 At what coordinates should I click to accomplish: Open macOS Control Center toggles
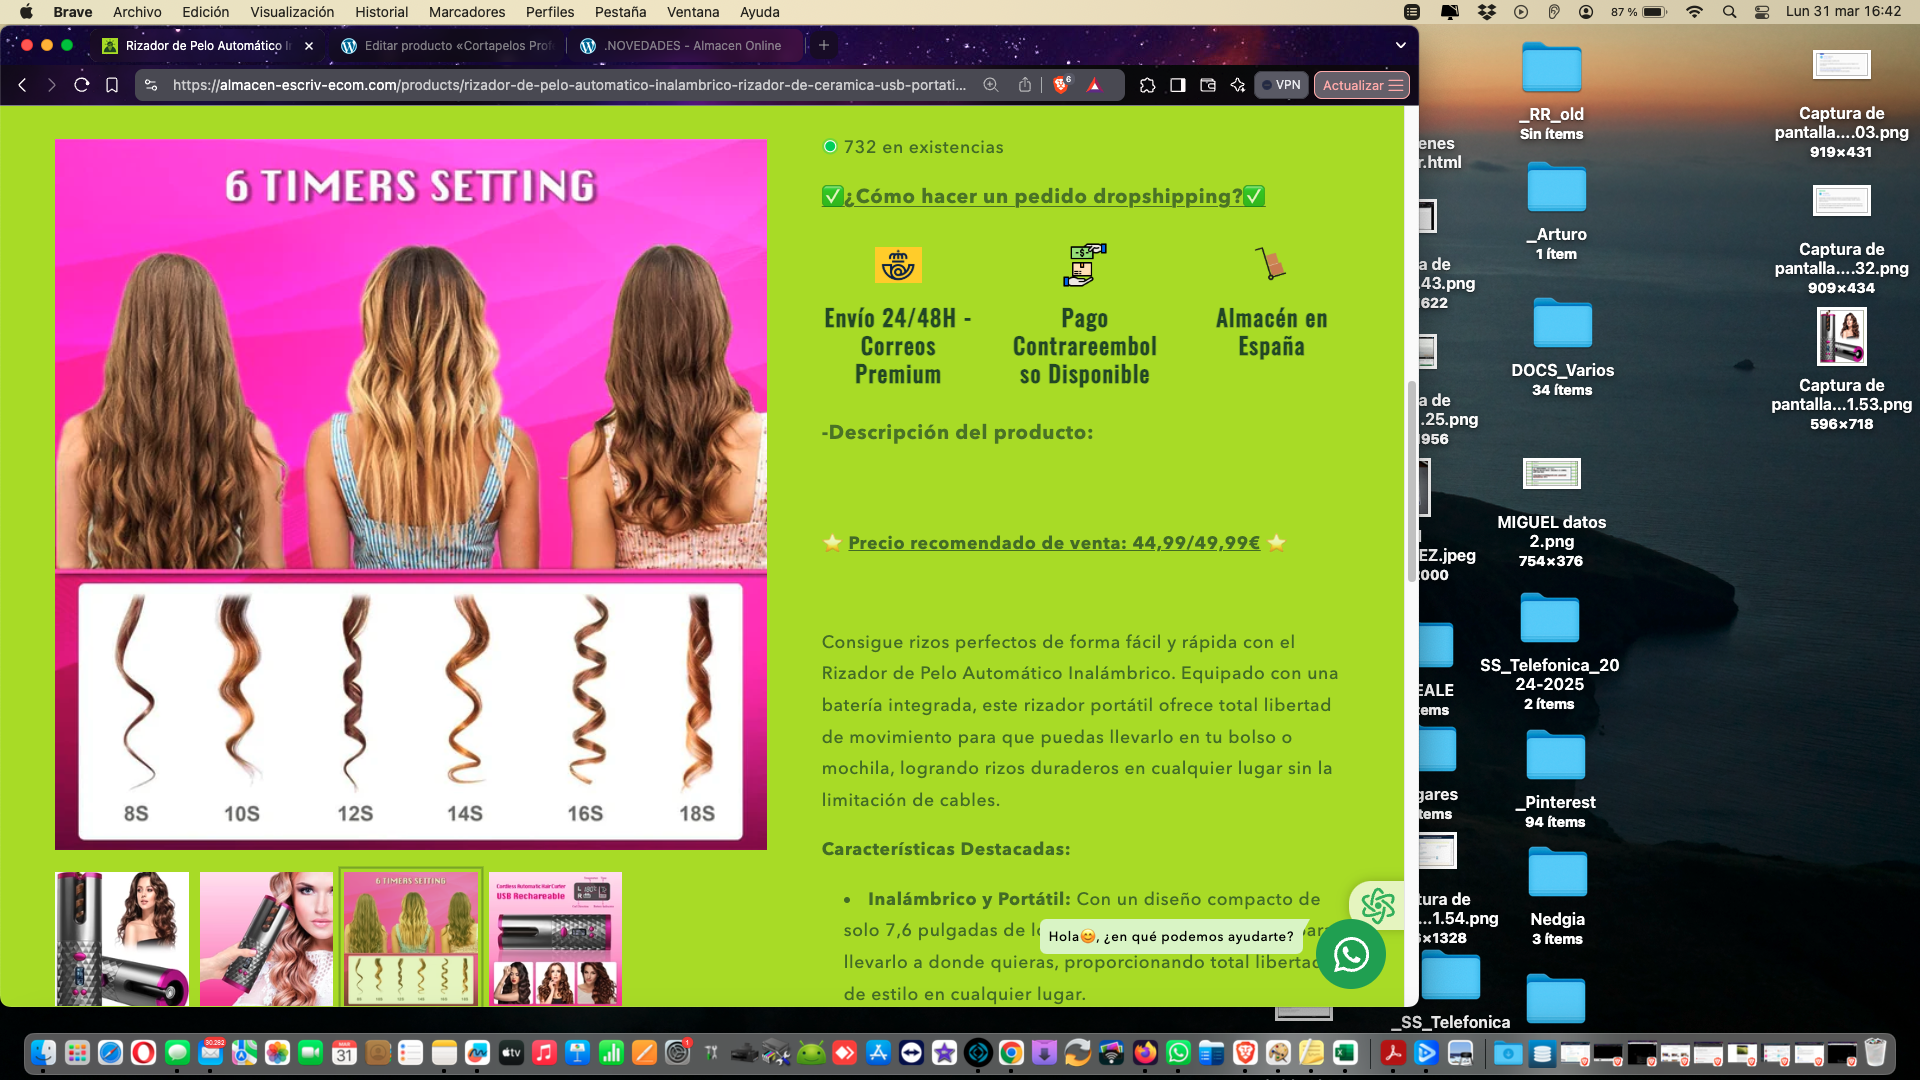click(x=1762, y=12)
